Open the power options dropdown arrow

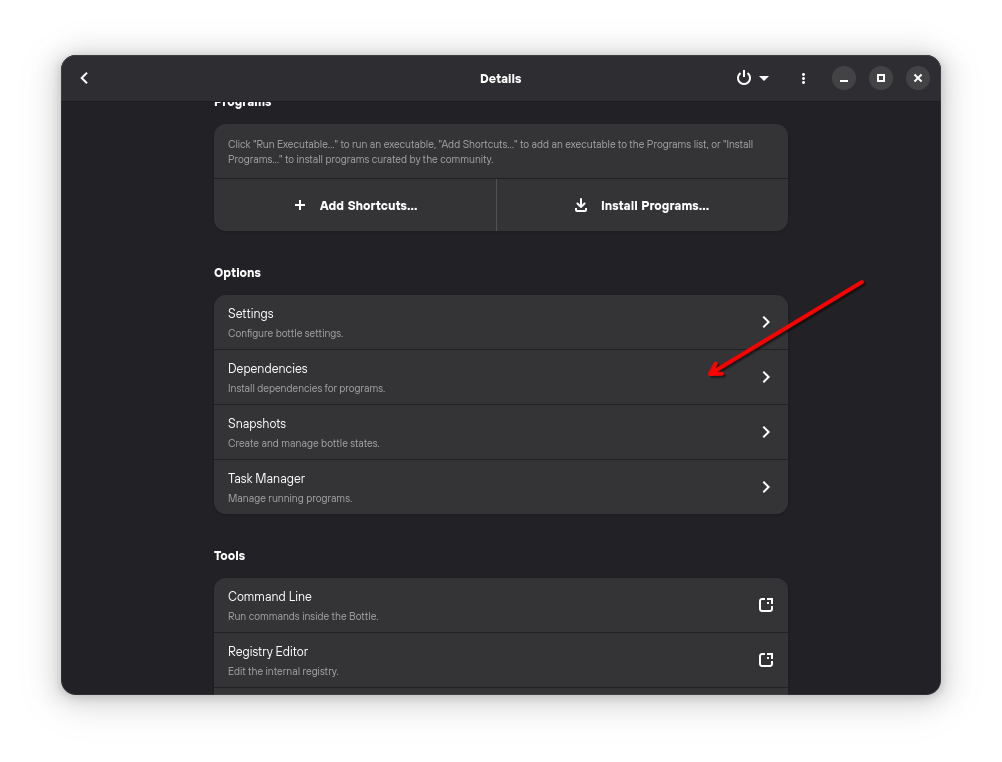[x=764, y=78]
